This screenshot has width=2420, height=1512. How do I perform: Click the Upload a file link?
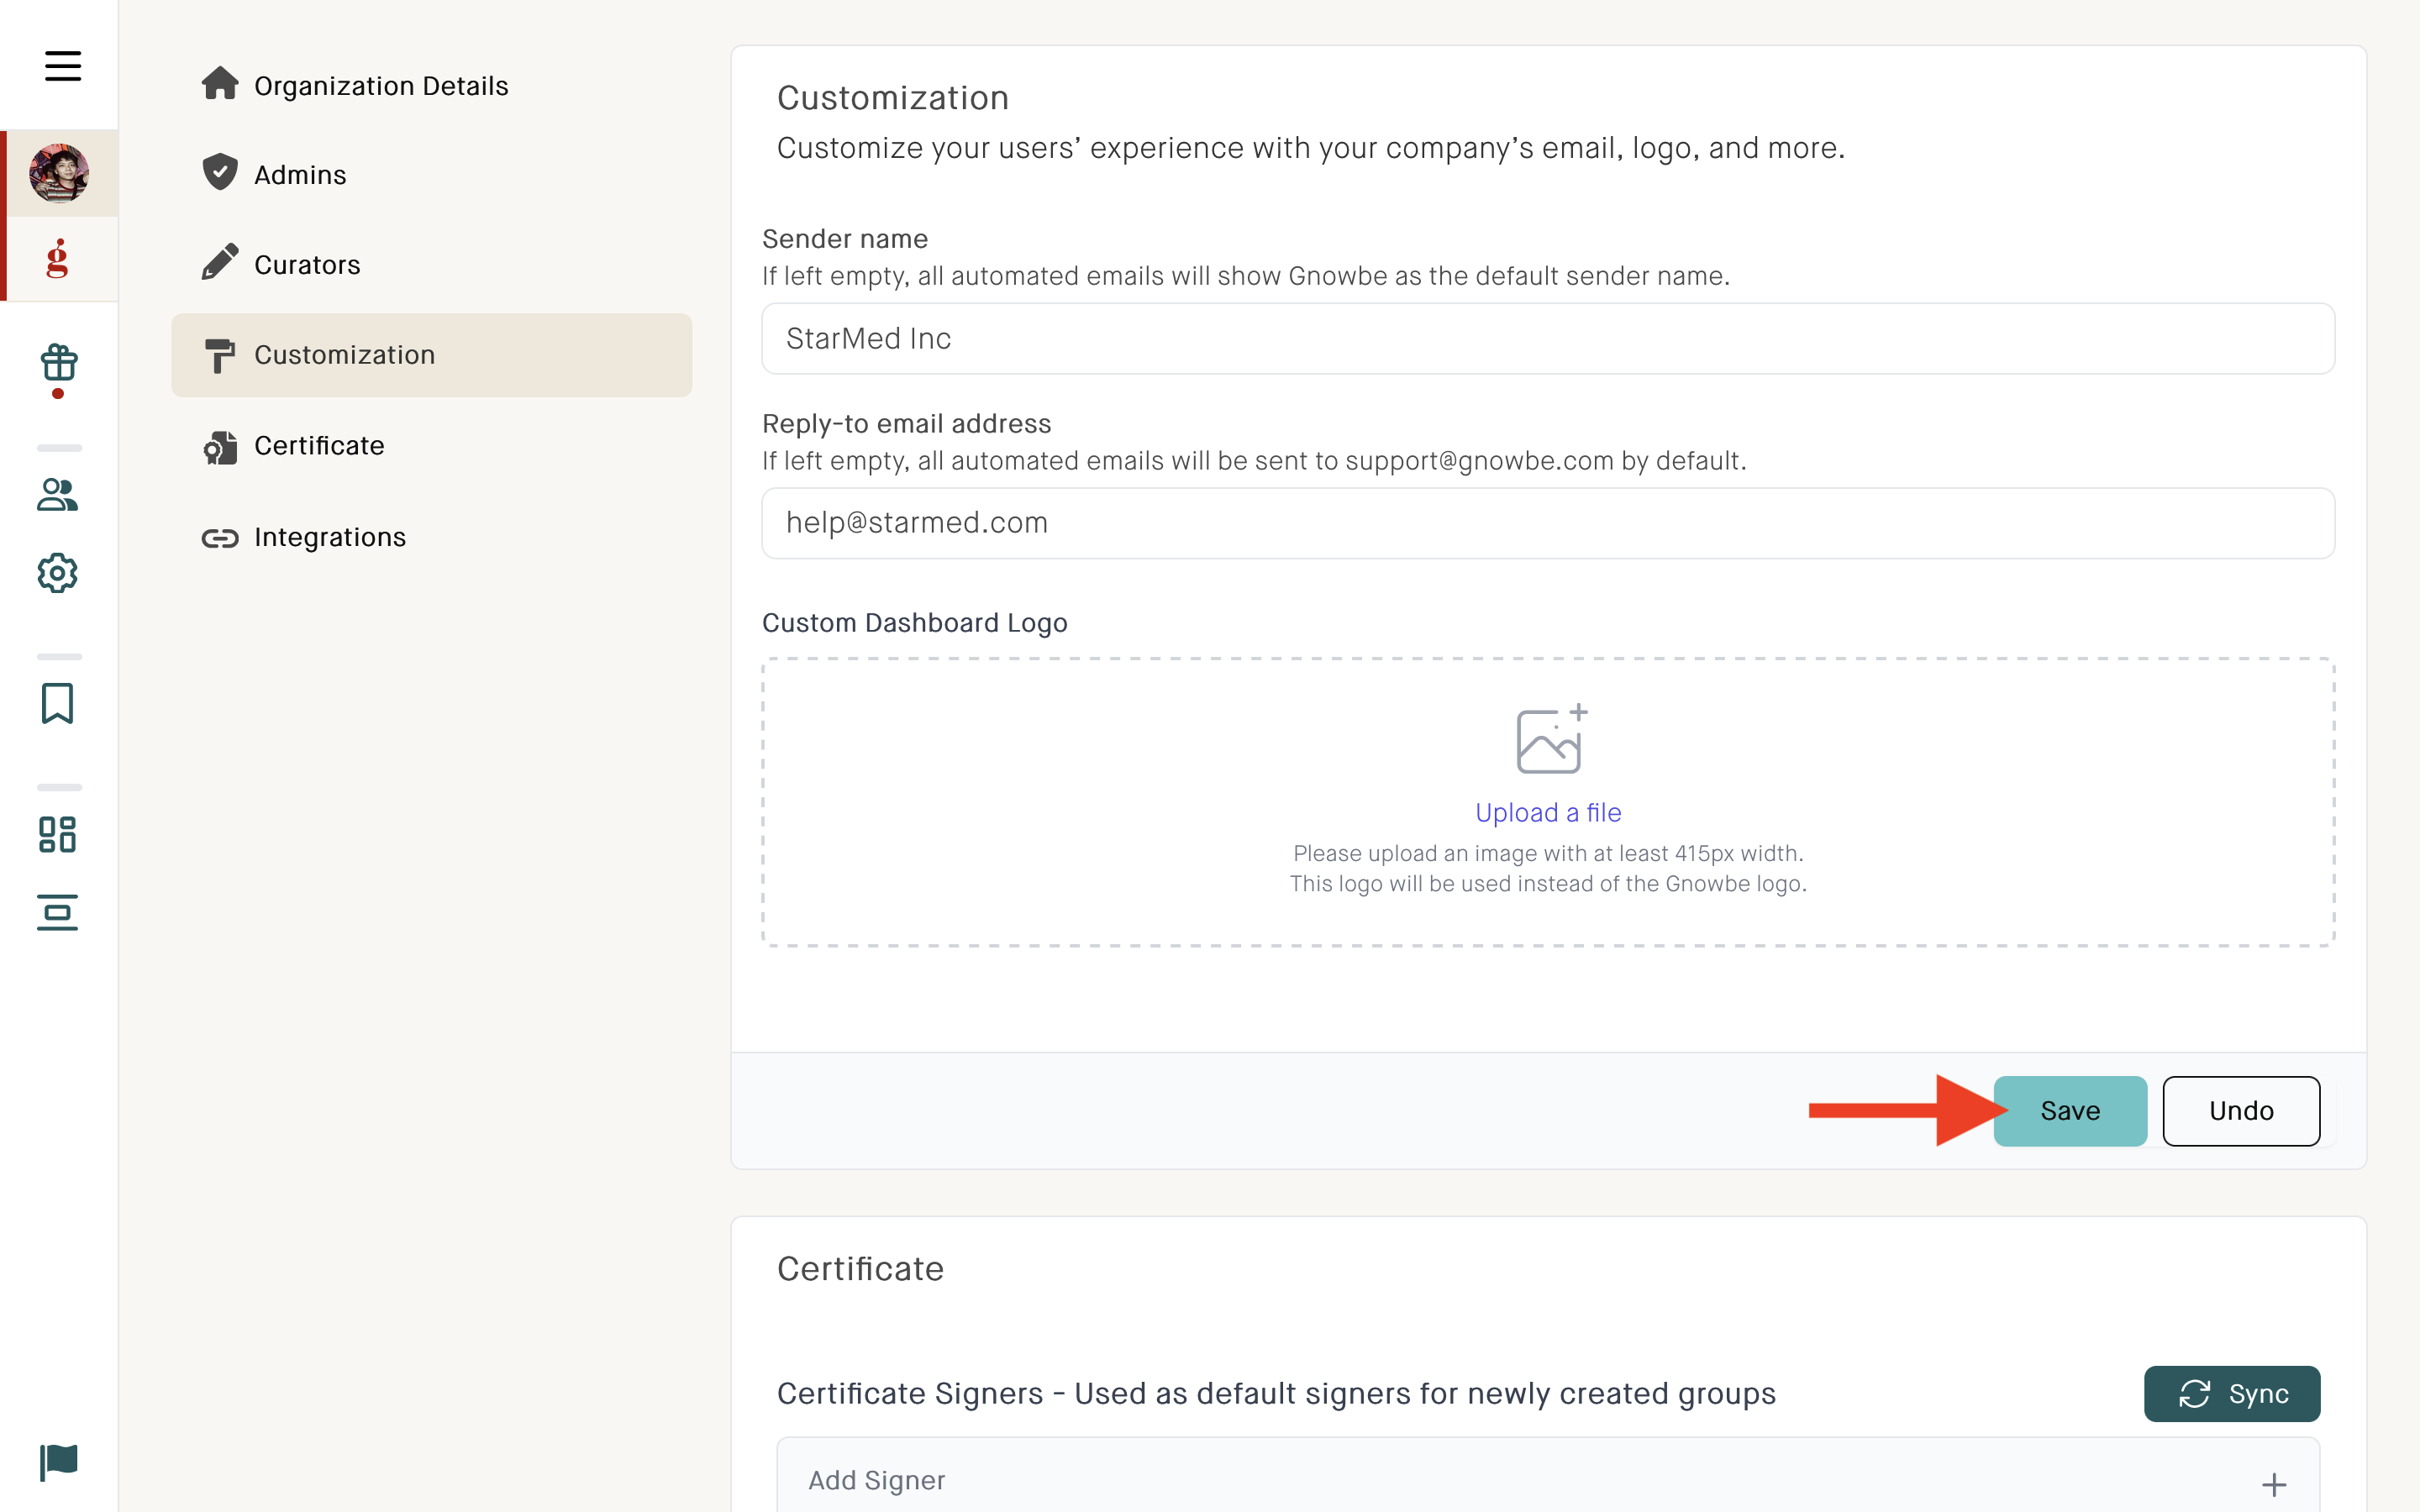point(1548,812)
